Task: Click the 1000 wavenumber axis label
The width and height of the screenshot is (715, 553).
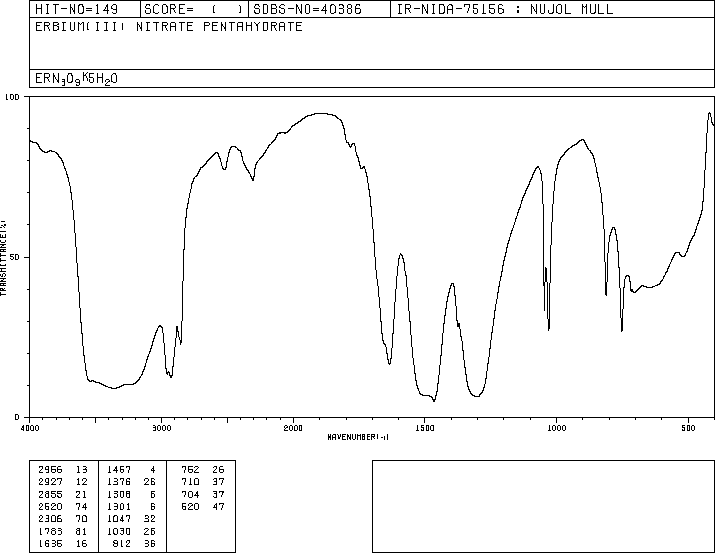Action: [556, 428]
